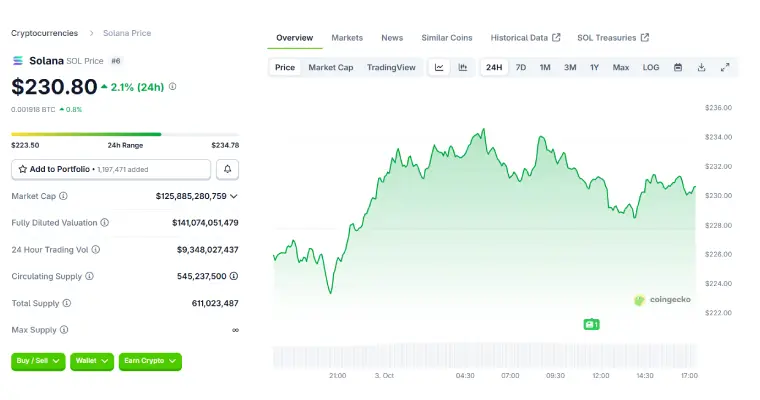Toggle LOG scale on chart
This screenshot has height=400, width=760.
tap(651, 67)
